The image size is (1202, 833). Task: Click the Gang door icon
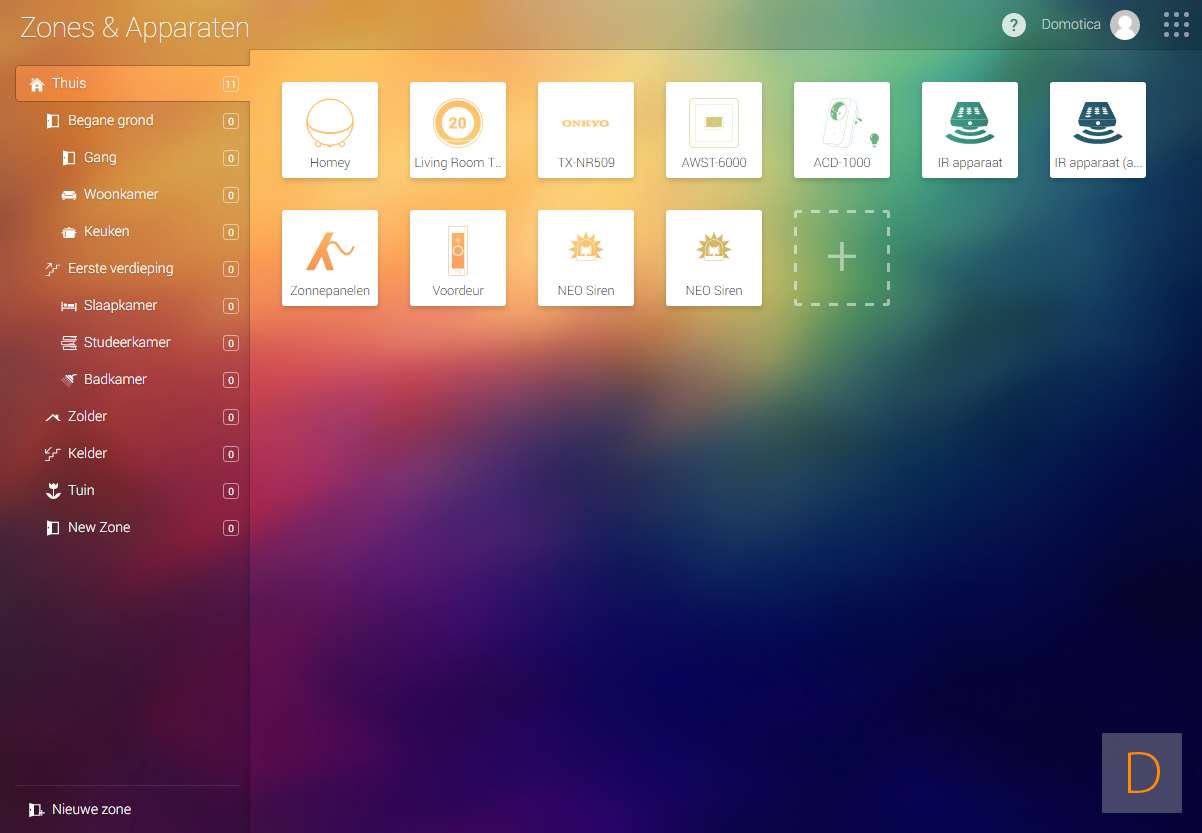coord(69,158)
